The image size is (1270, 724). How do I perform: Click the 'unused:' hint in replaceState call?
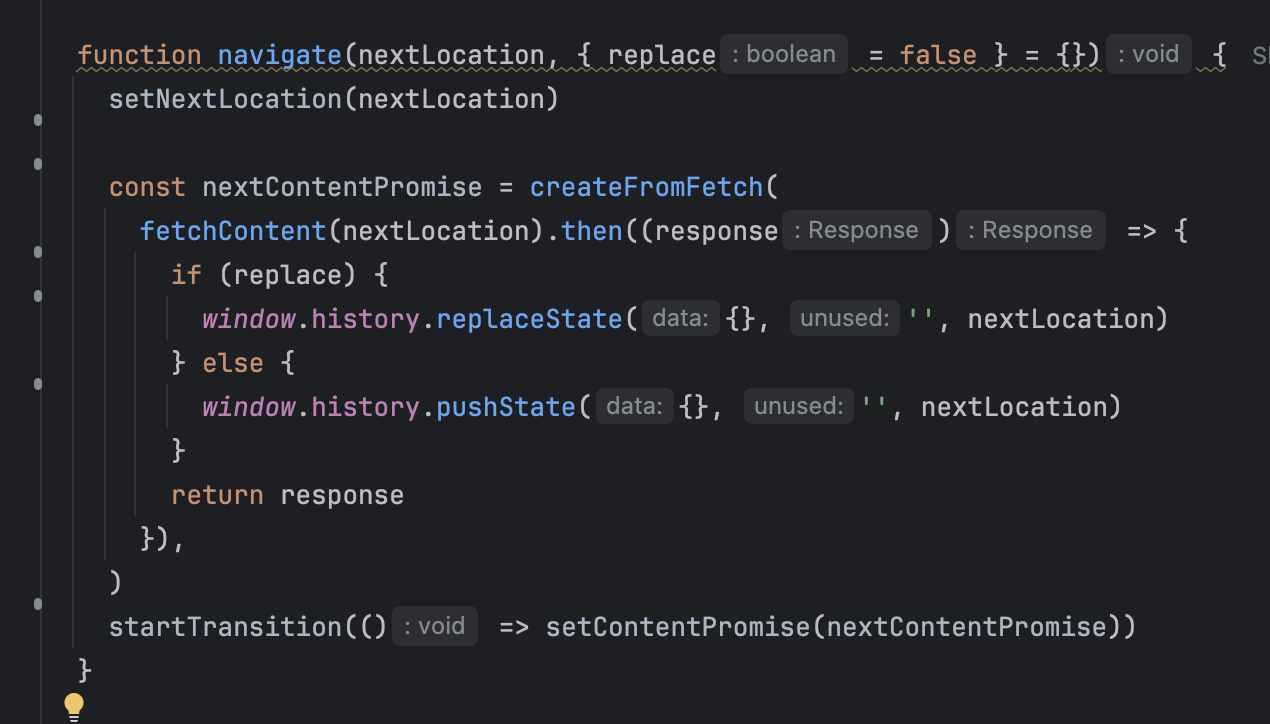tap(845, 319)
